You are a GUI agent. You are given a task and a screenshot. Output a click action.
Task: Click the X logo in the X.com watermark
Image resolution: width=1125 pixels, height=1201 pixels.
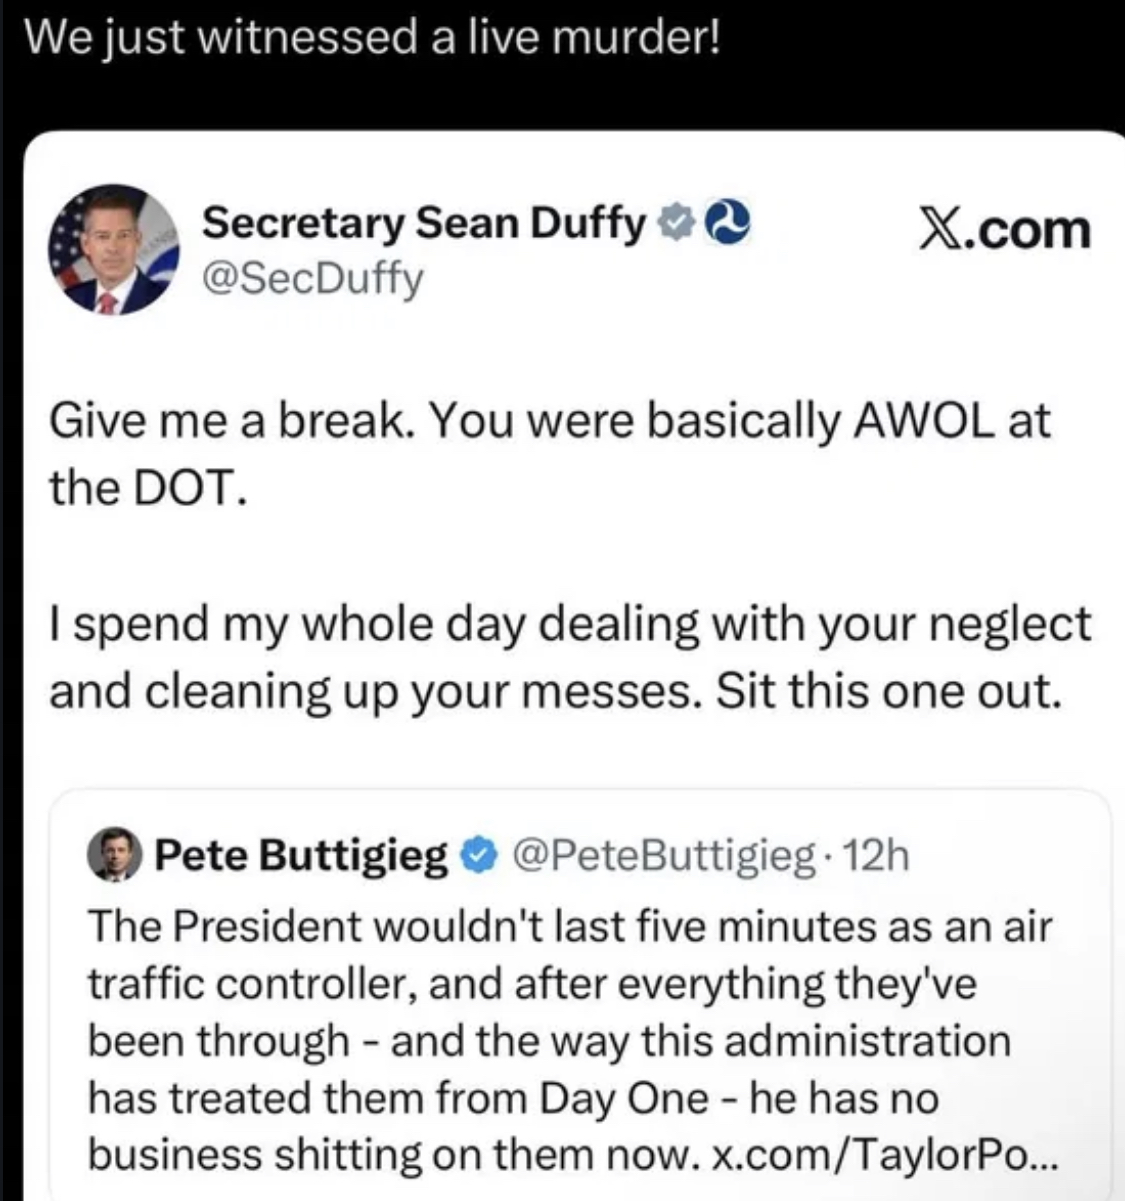pos(931,229)
